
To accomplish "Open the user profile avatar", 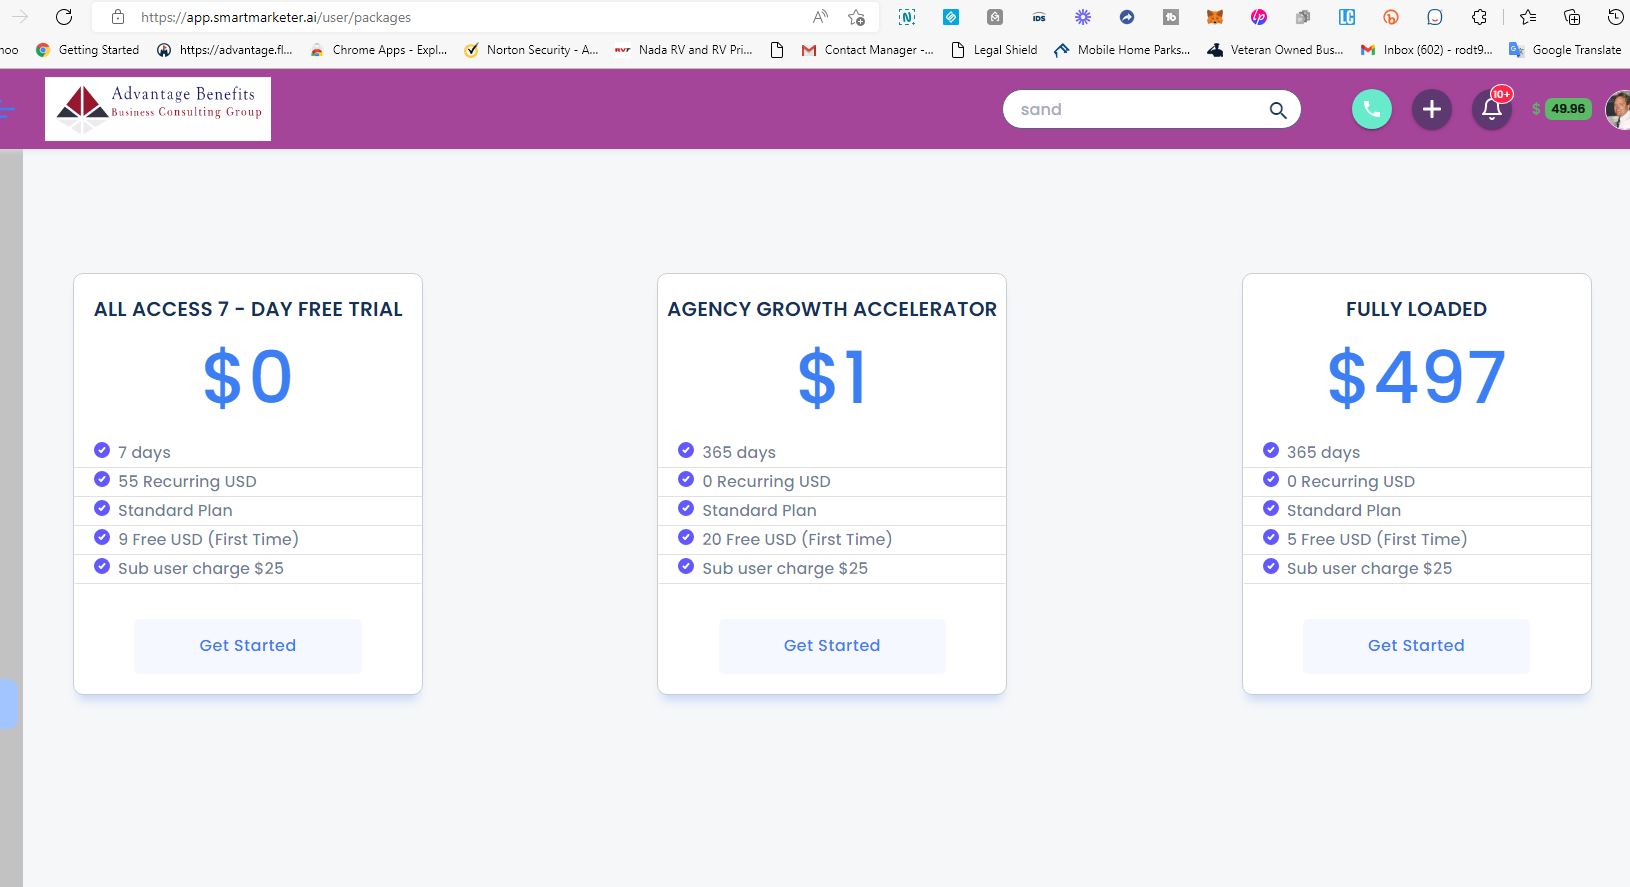I will (1618, 110).
